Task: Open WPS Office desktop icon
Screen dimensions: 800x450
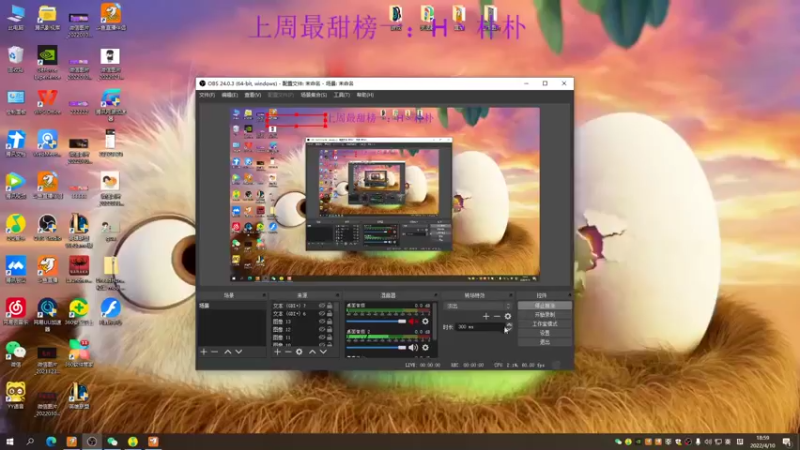Action: click(x=47, y=102)
